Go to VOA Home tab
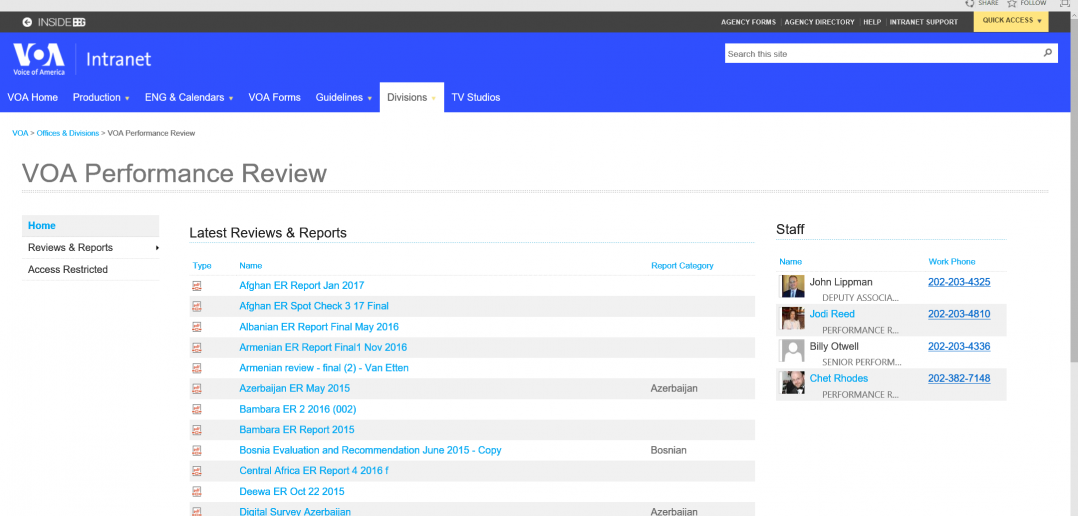 (x=32, y=98)
